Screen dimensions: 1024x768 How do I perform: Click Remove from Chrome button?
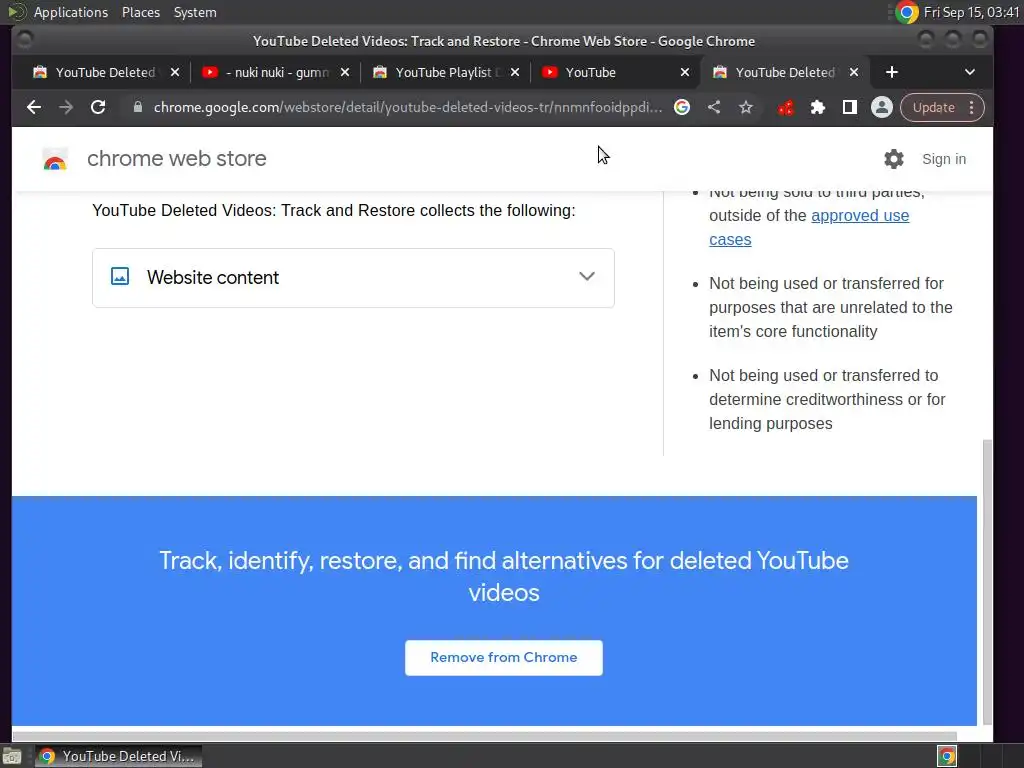pos(504,658)
